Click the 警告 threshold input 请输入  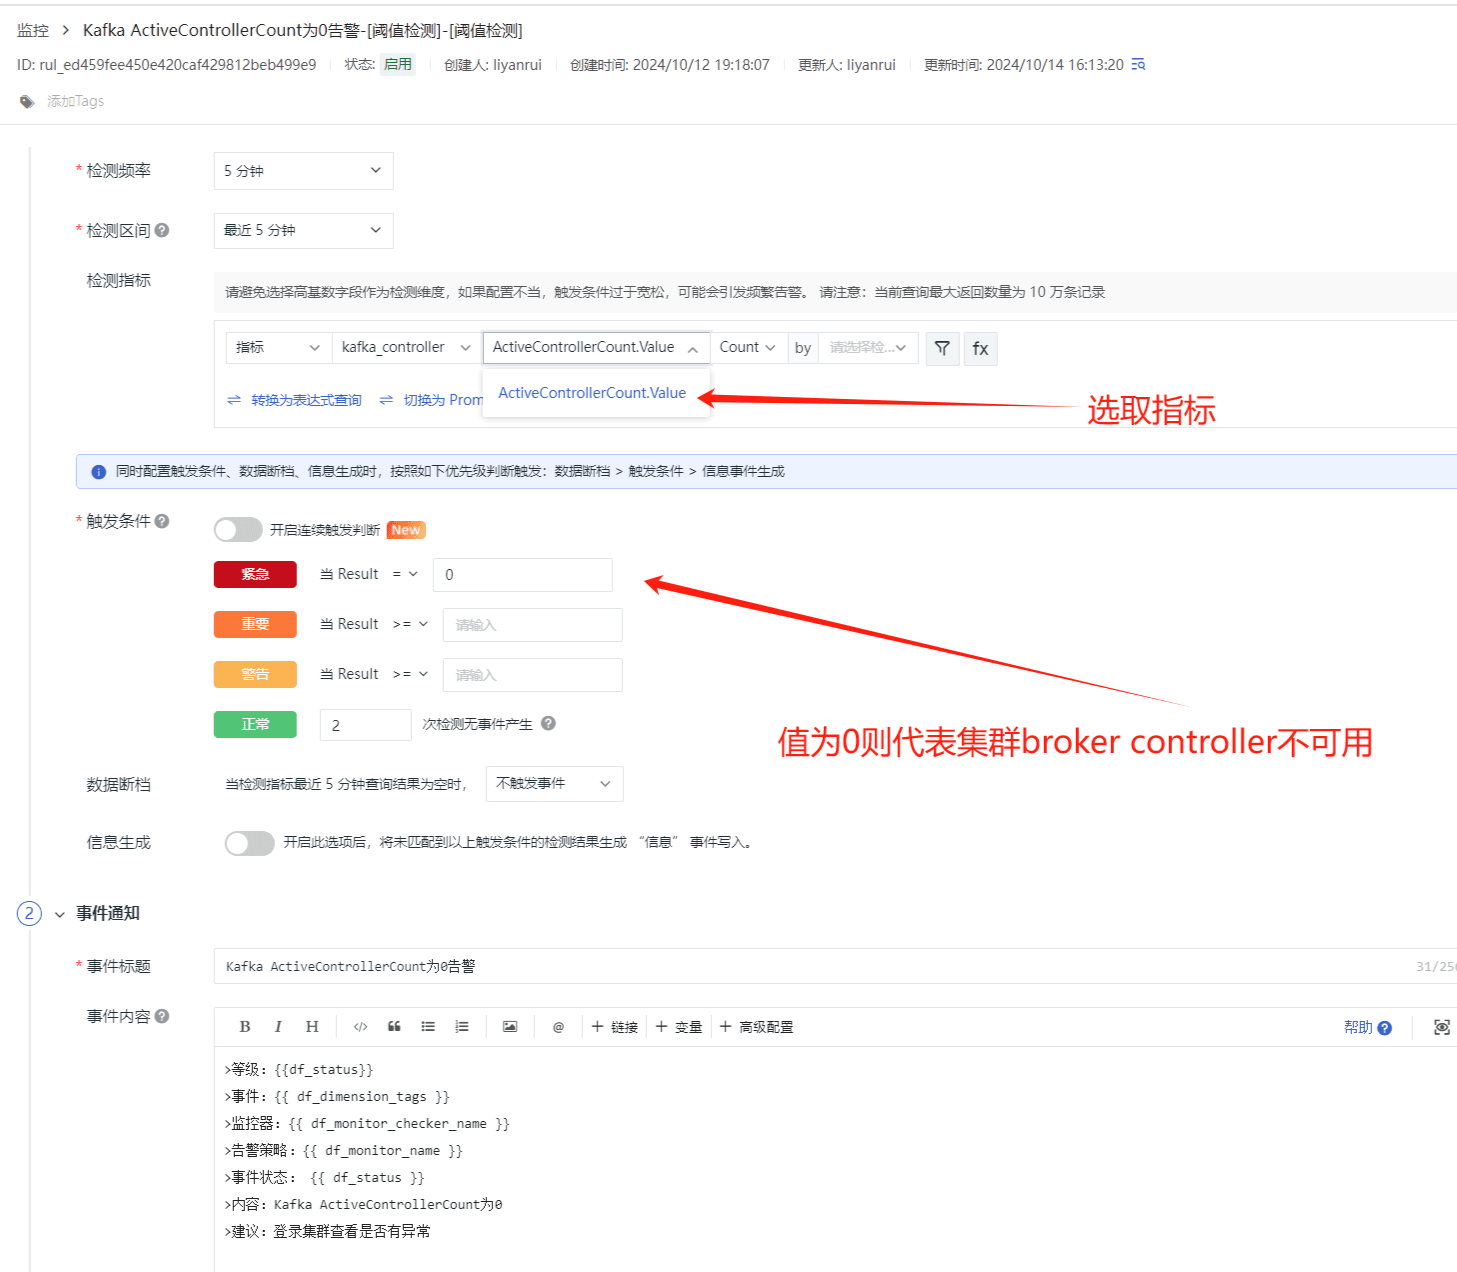(x=533, y=675)
